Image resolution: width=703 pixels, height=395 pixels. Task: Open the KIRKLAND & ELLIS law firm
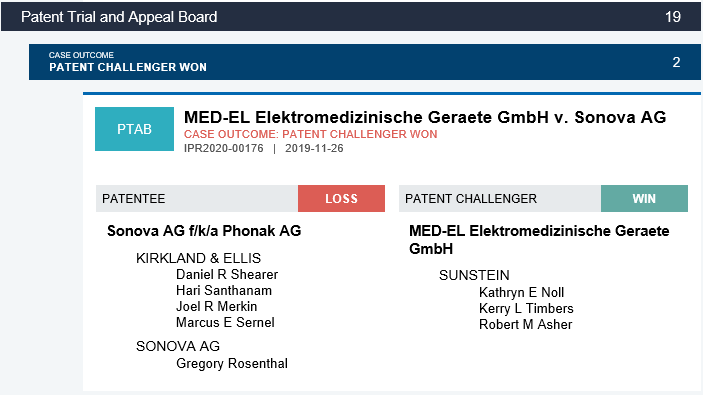(198, 258)
